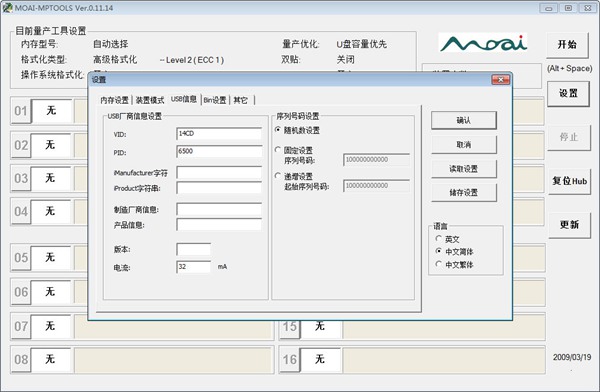
Task: Open the 装置模式 tab
Action: (x=150, y=100)
